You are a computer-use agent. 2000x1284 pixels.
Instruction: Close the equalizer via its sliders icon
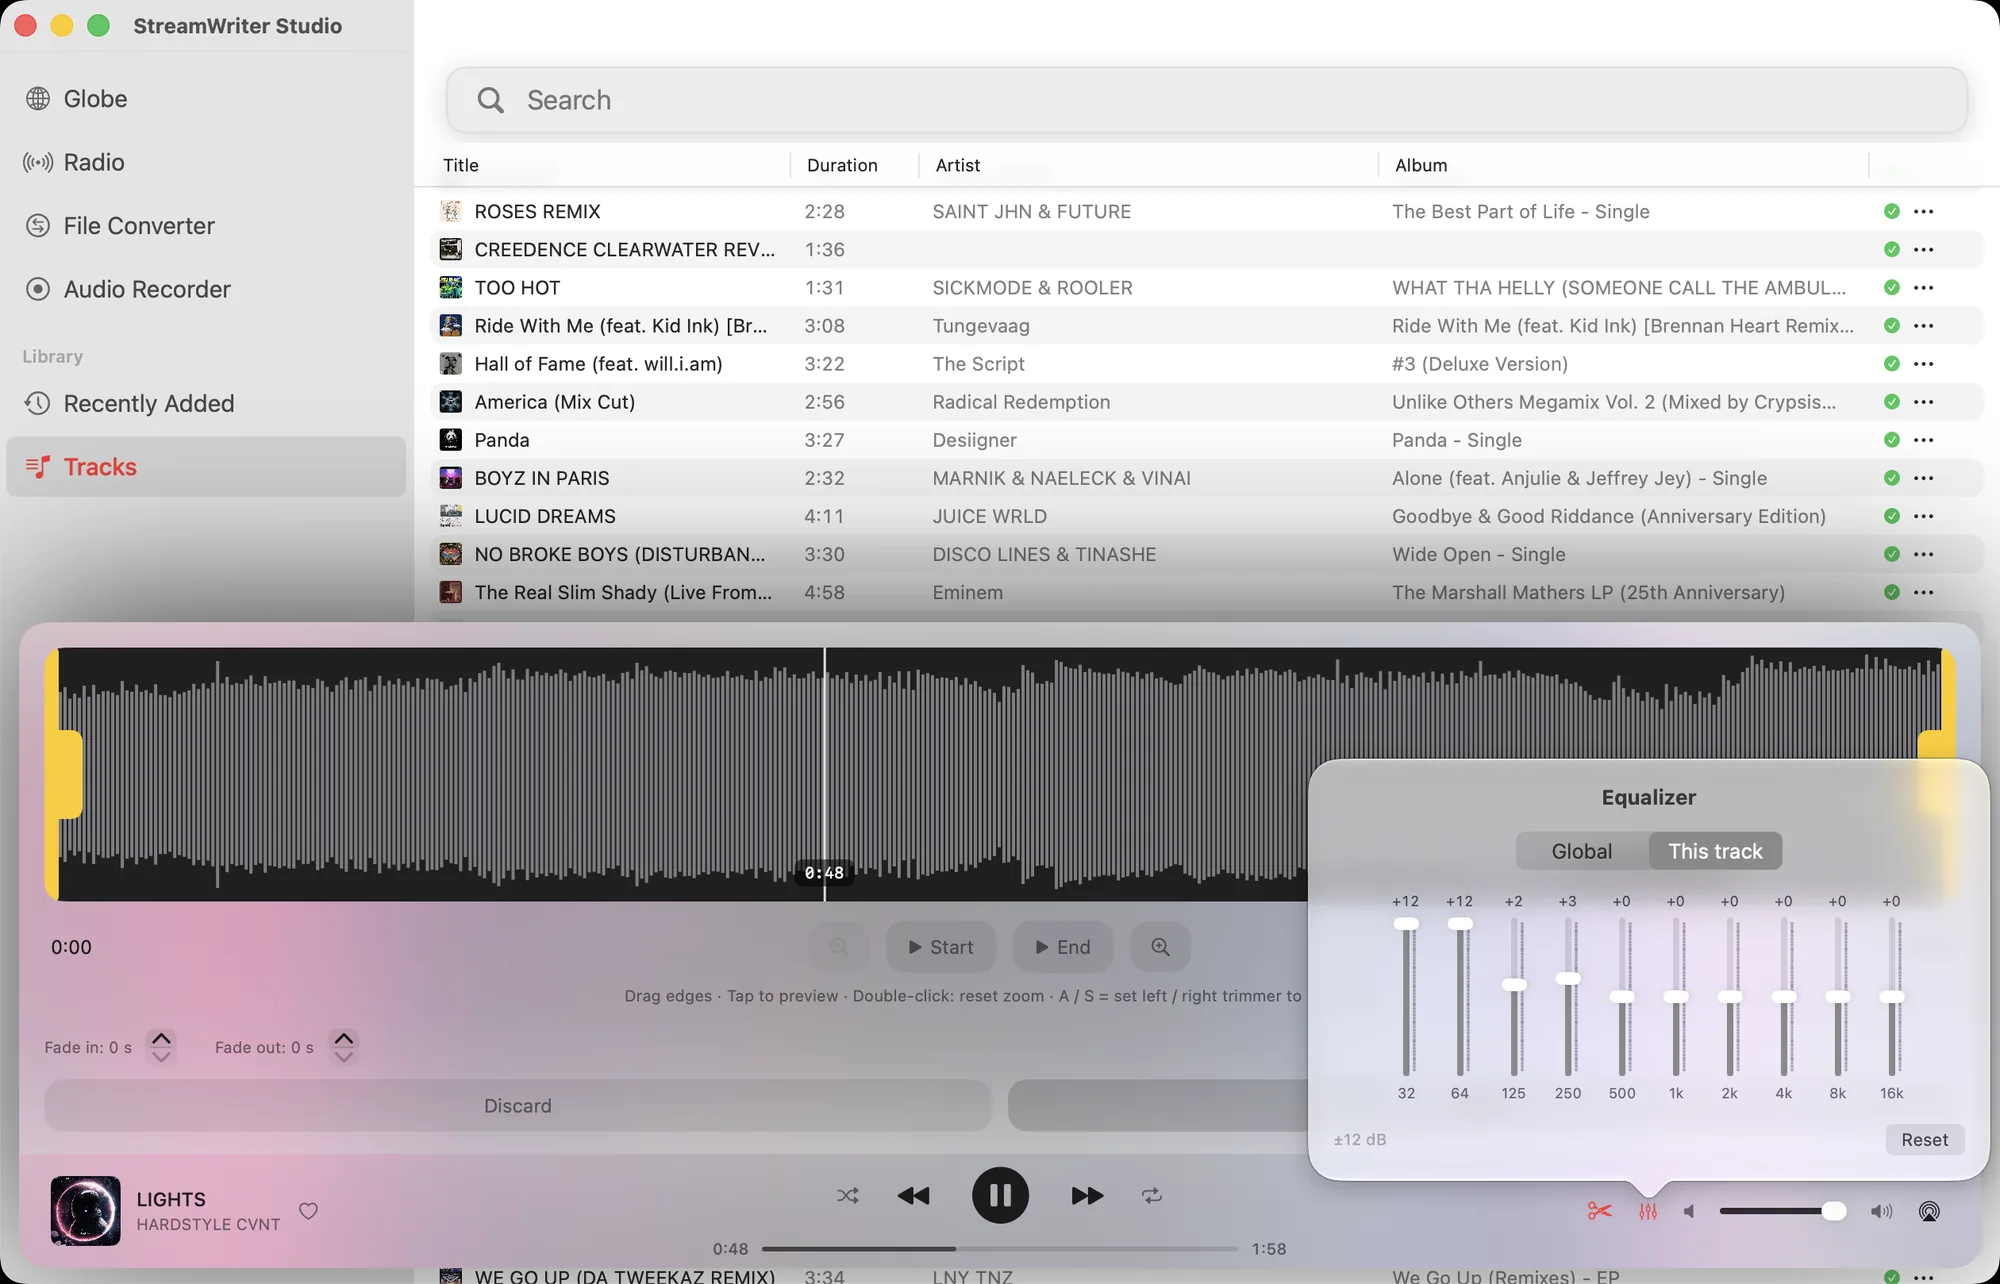1648,1212
